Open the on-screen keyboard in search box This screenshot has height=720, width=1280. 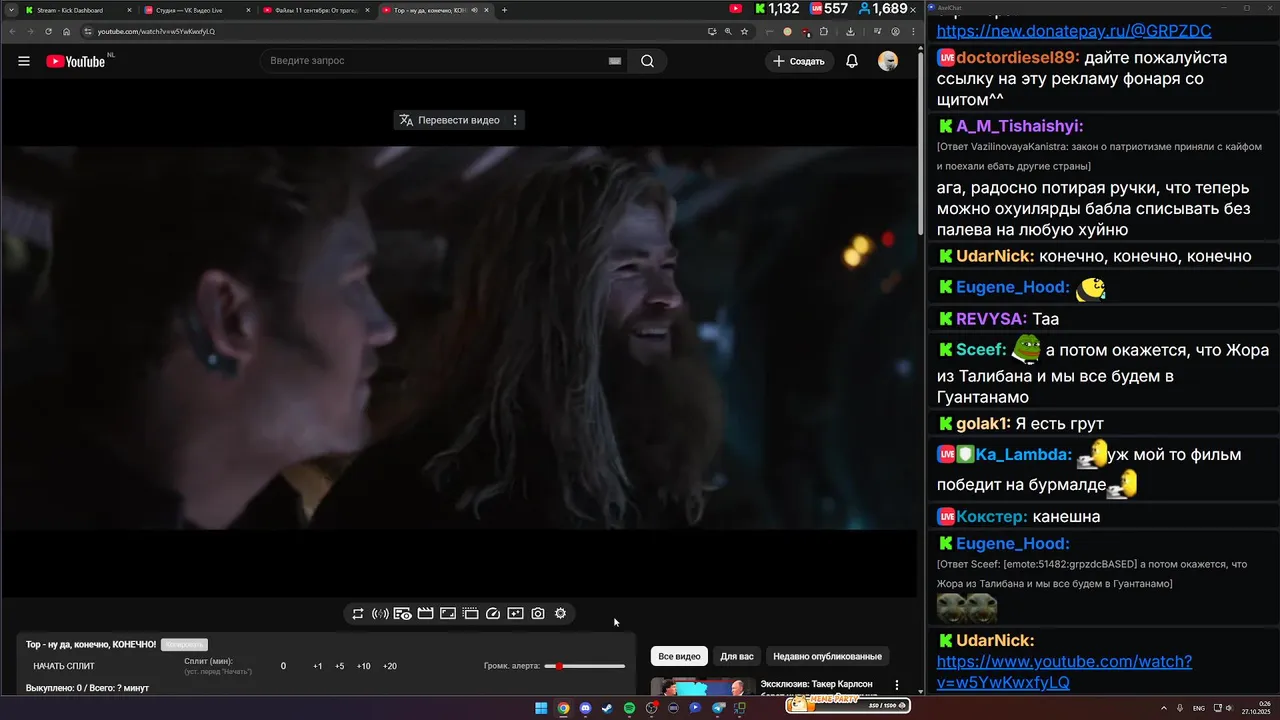click(x=615, y=61)
